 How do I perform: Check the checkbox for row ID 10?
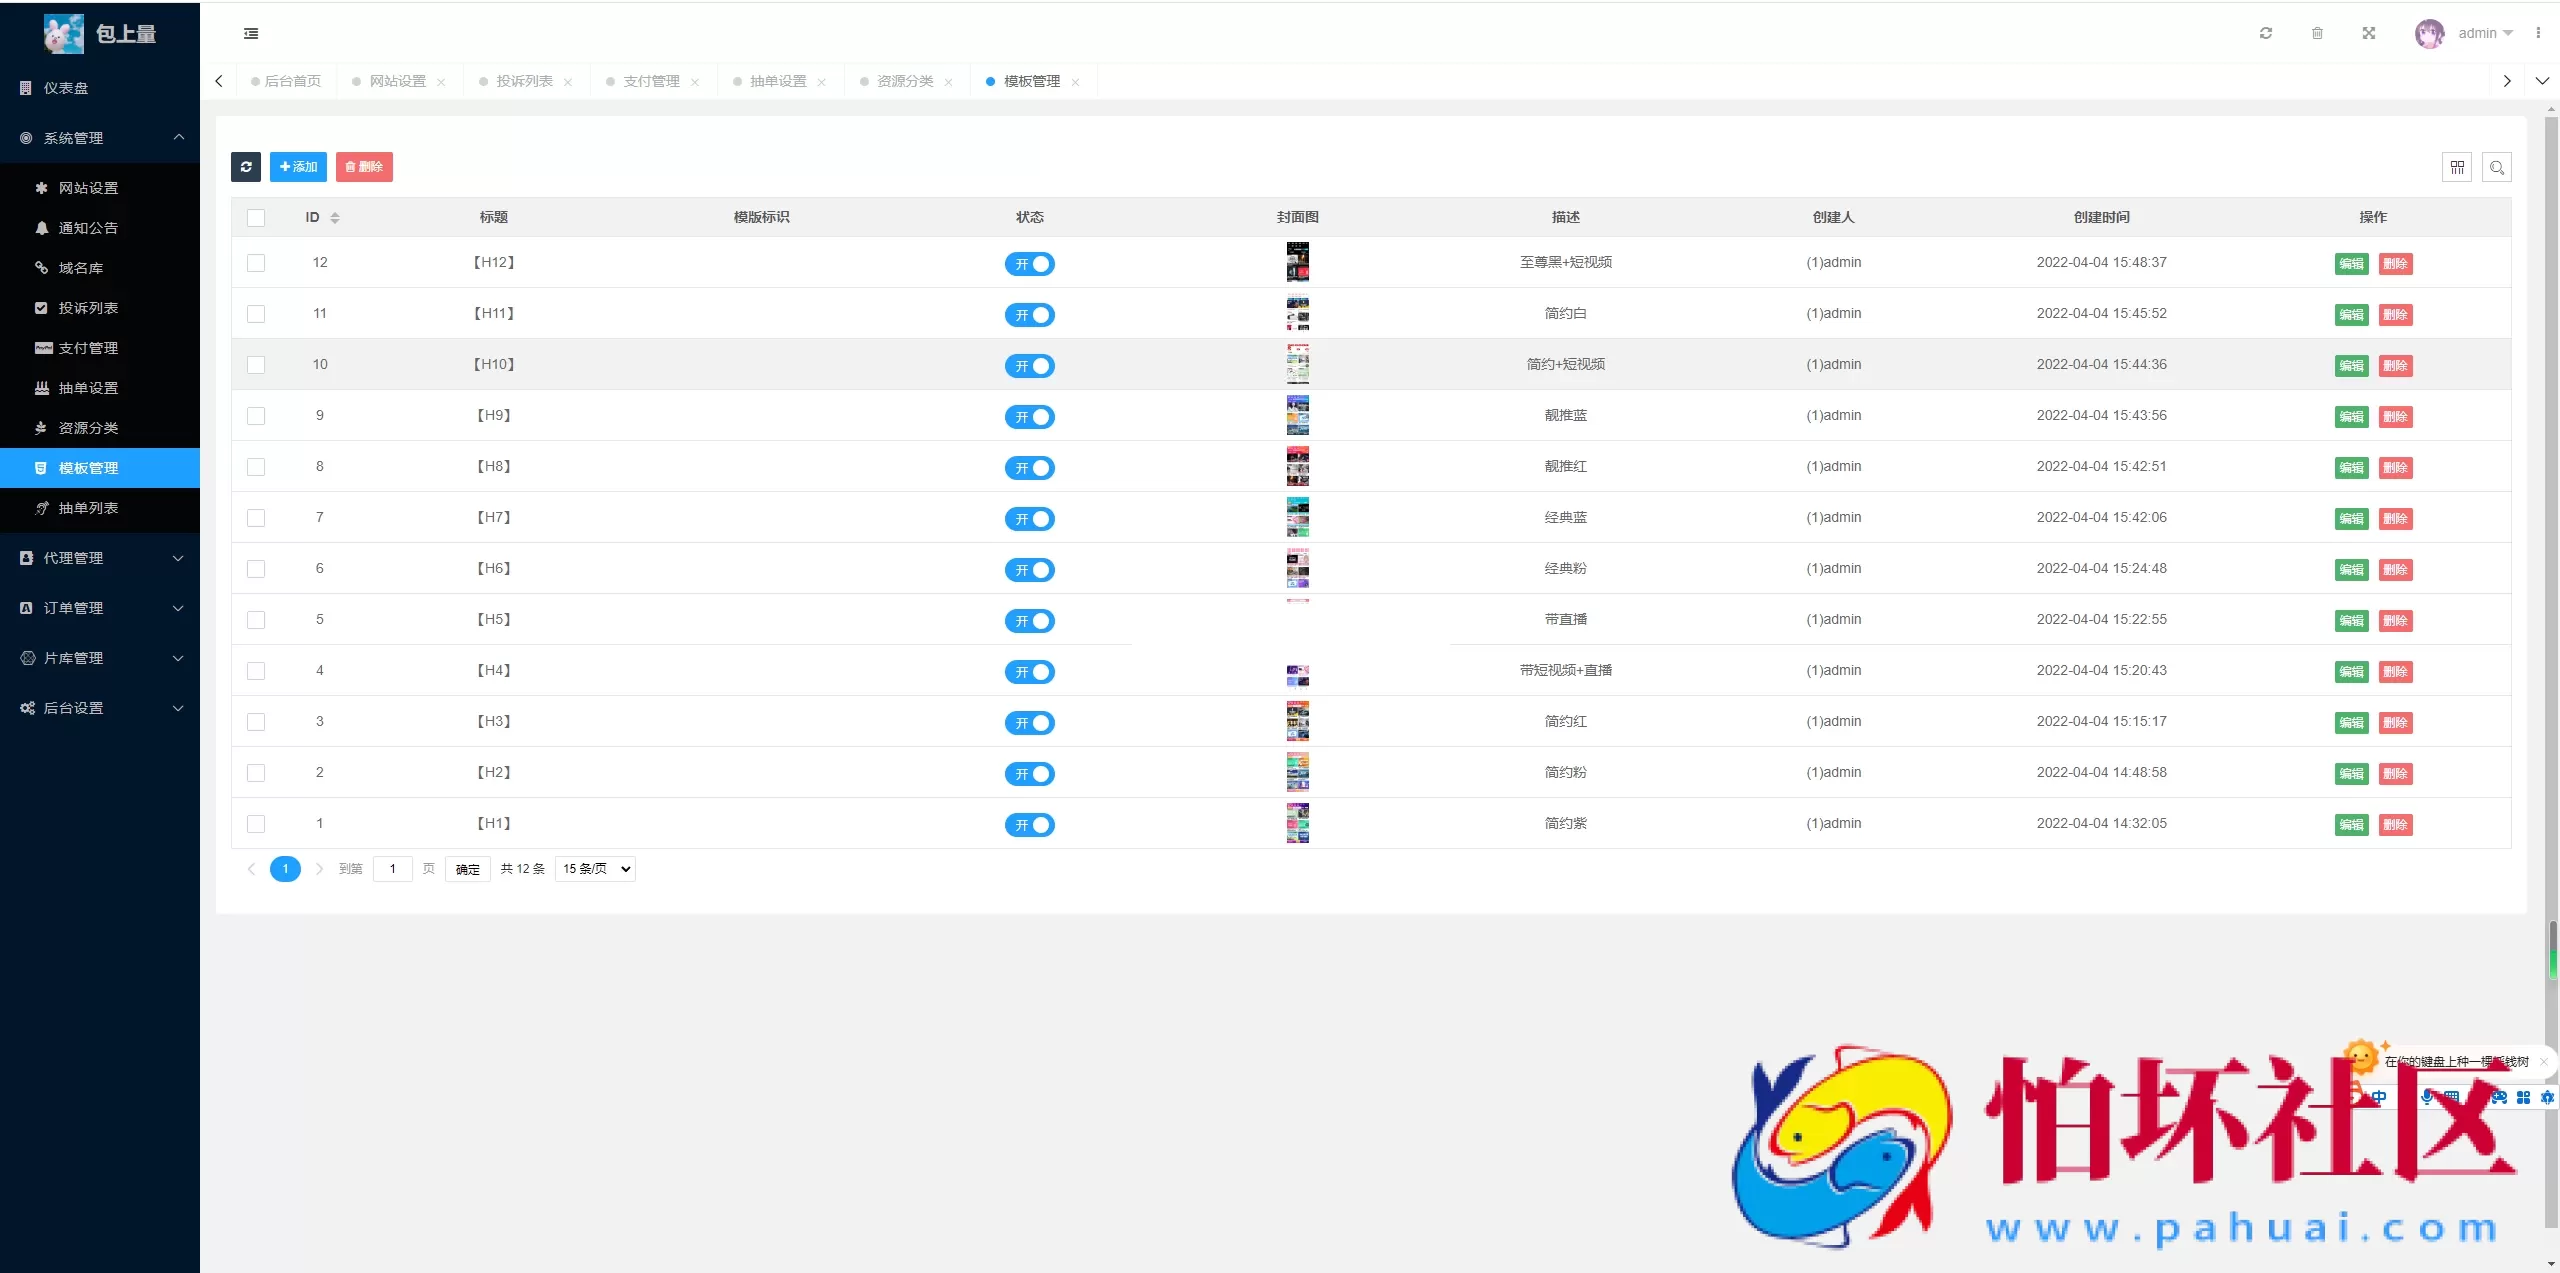click(x=256, y=365)
